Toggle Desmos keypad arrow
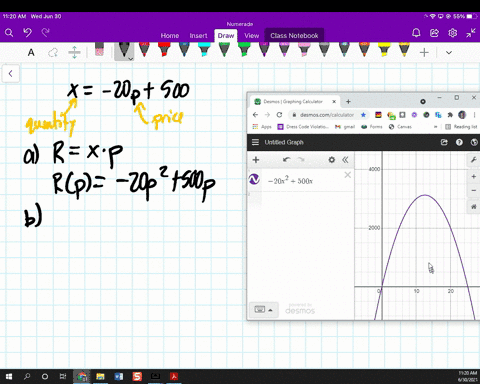 (270, 310)
